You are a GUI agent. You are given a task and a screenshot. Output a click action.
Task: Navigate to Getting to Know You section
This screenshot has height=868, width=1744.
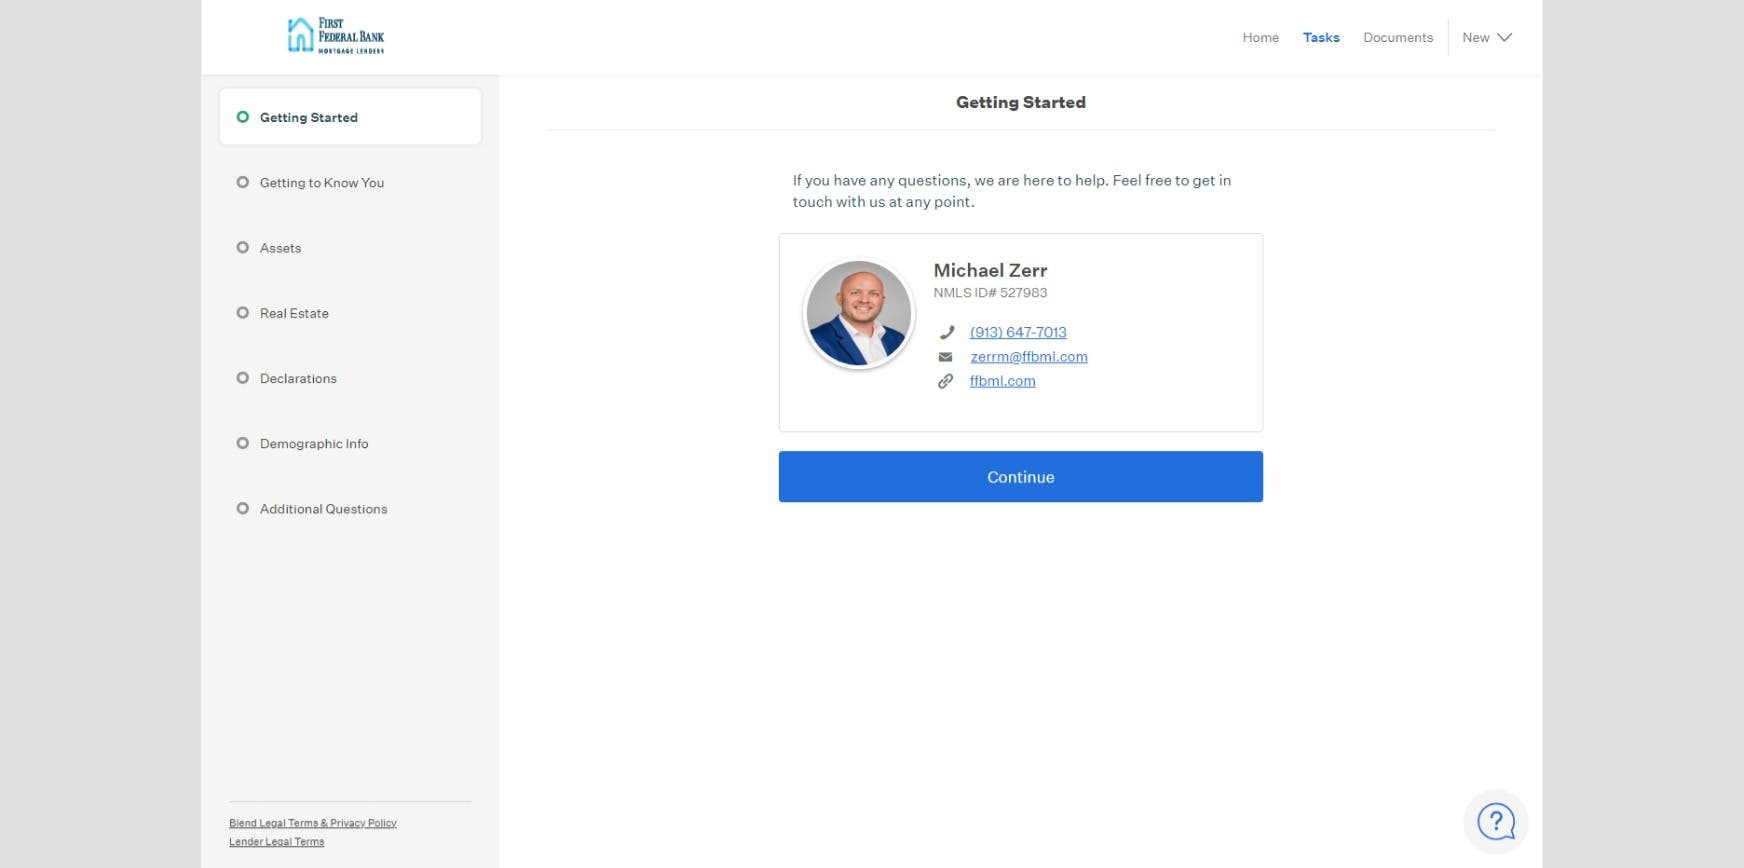tap(321, 183)
